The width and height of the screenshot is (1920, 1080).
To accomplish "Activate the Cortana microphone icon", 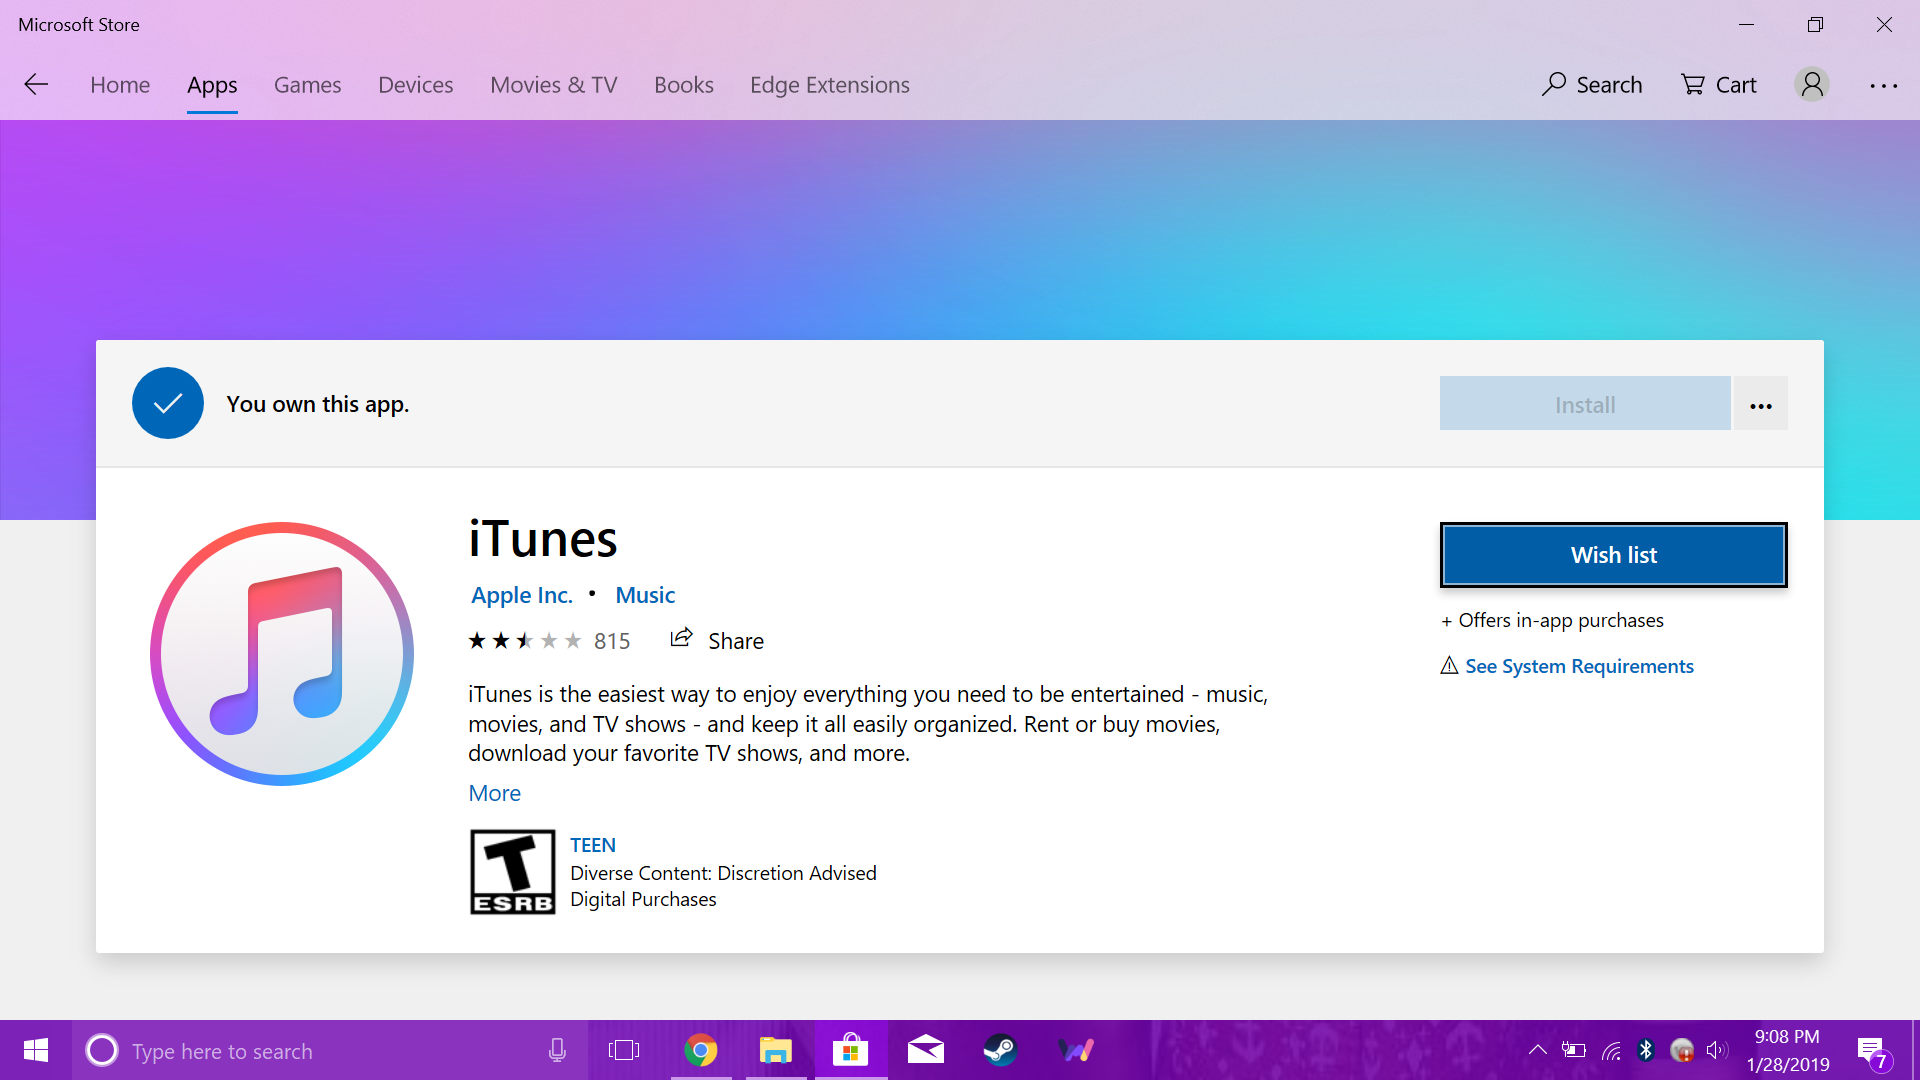I will pyautogui.click(x=557, y=1050).
